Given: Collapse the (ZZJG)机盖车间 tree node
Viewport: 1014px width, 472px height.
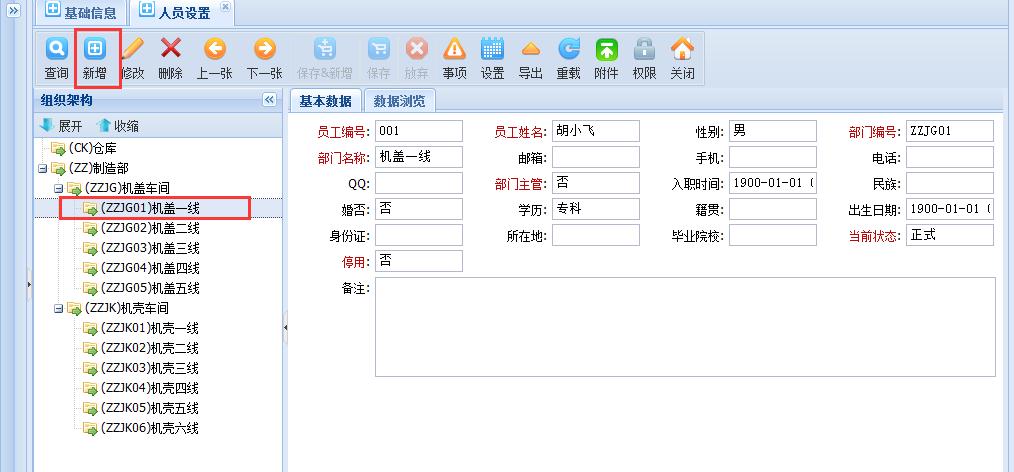Looking at the screenshot, I should point(58,188).
